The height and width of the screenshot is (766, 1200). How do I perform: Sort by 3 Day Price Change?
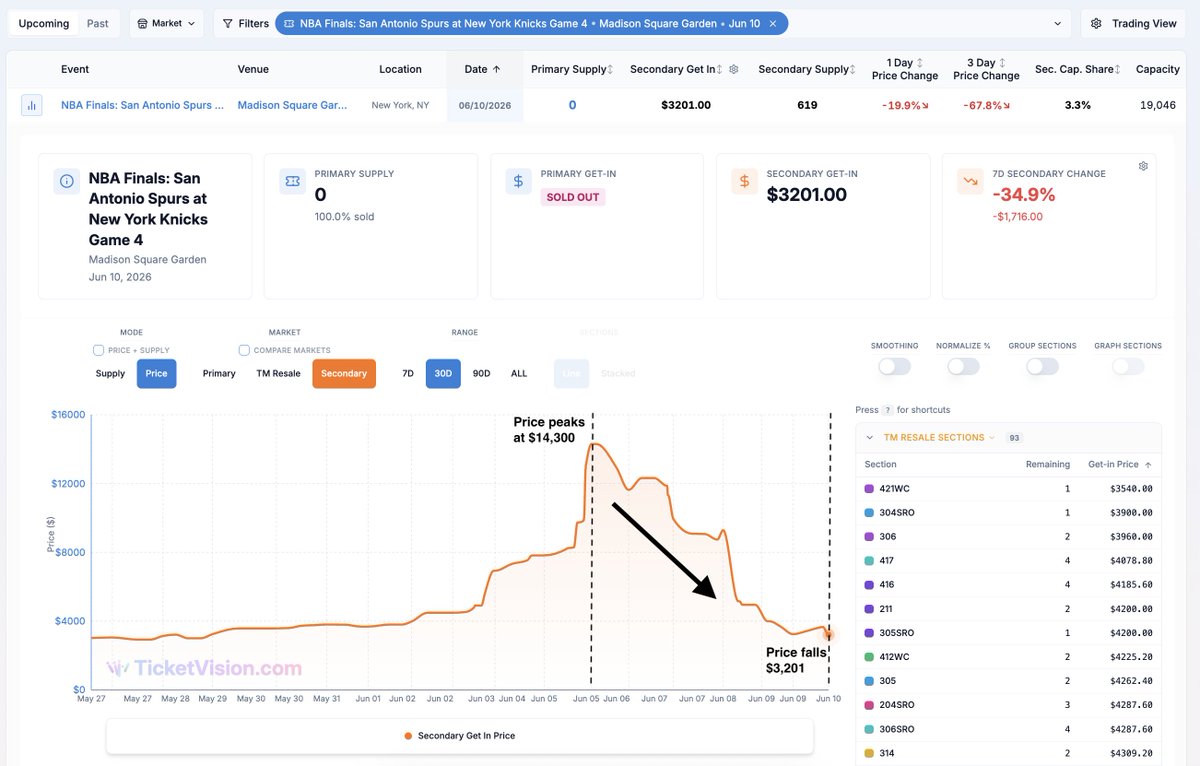point(1003,63)
